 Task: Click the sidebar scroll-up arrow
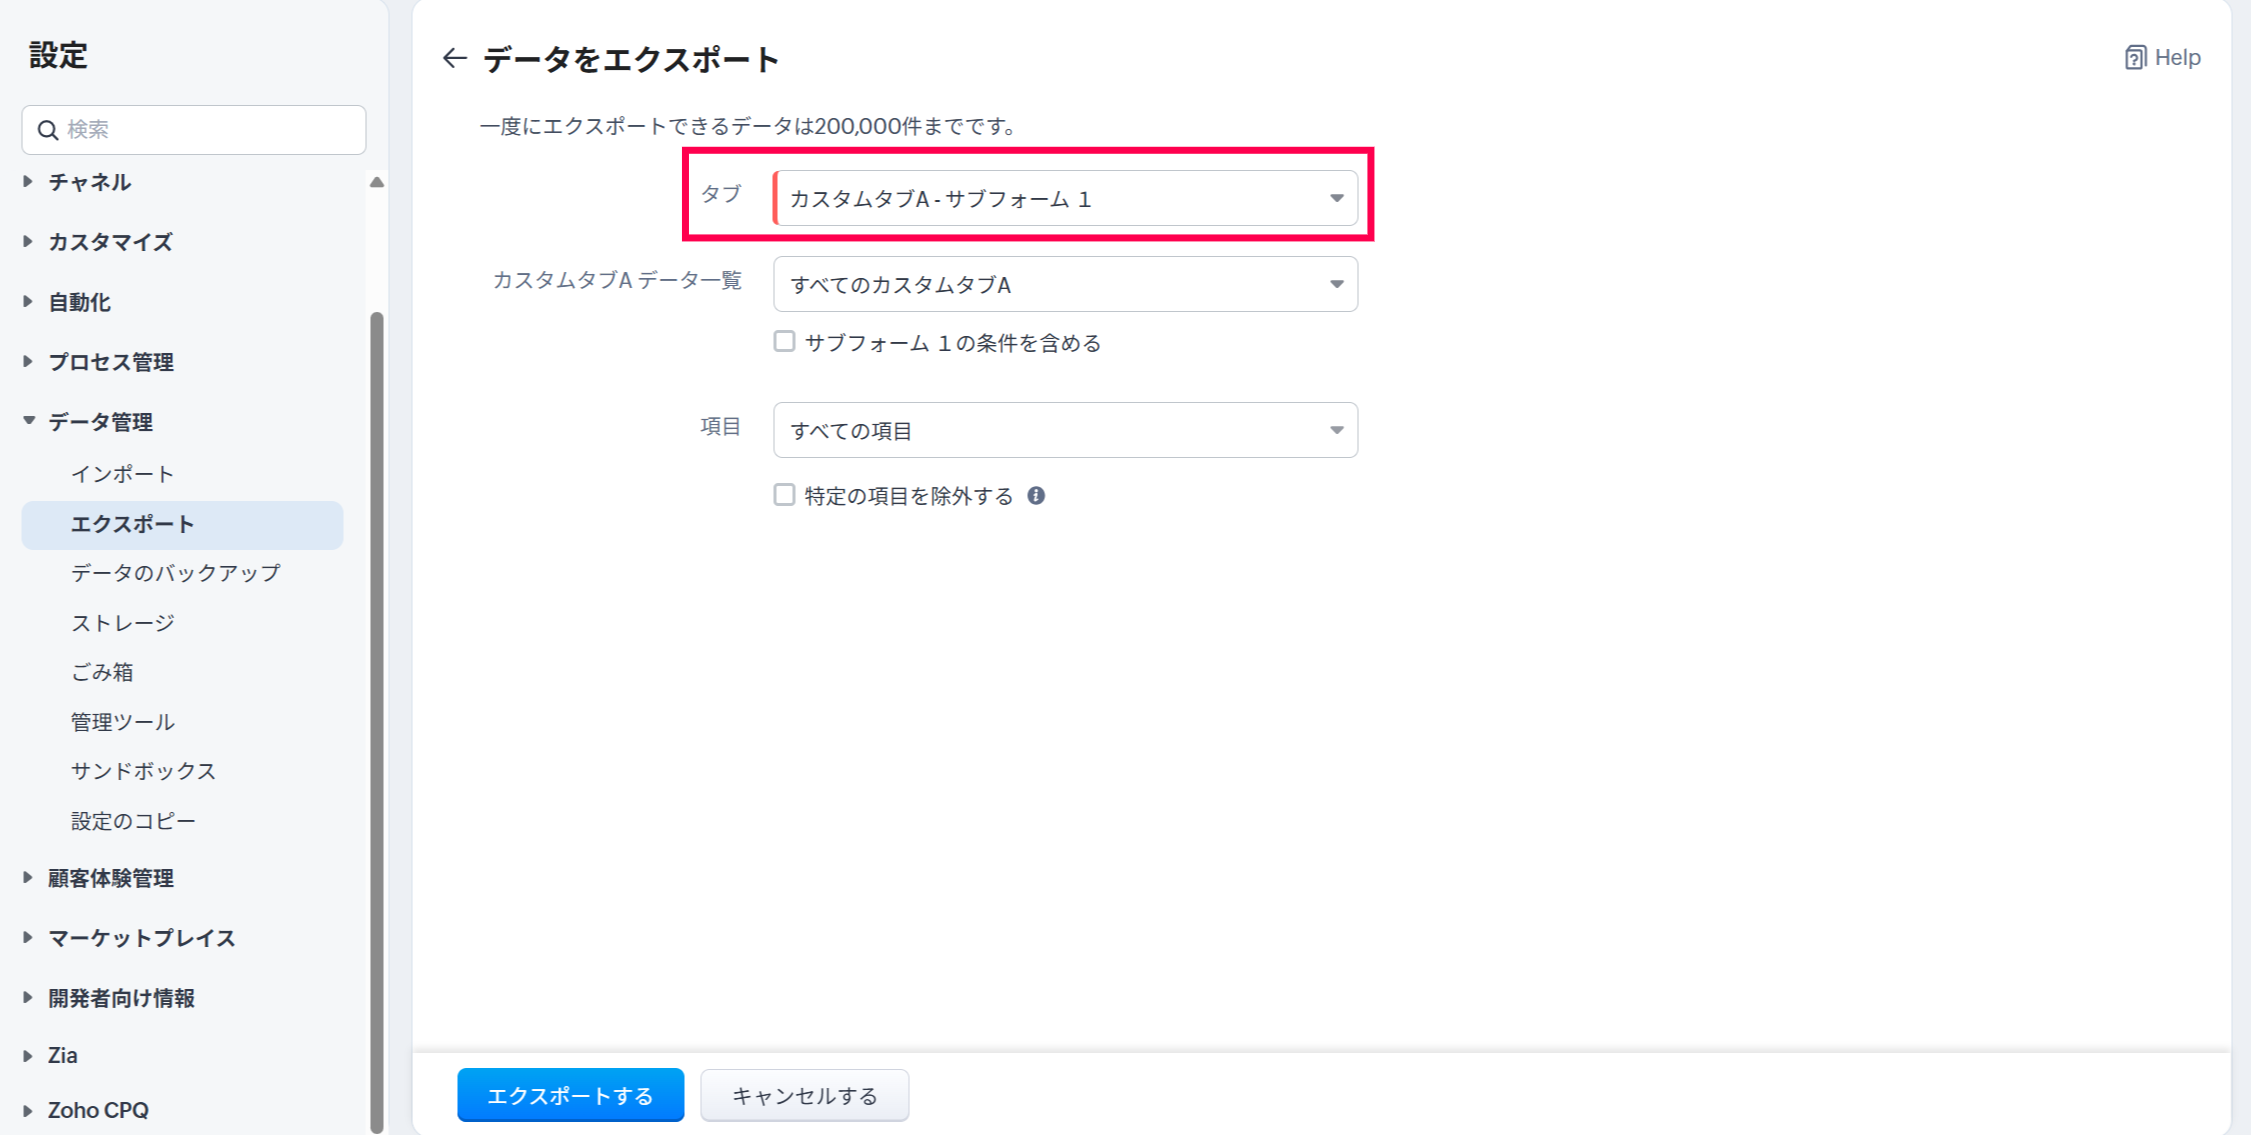click(377, 182)
